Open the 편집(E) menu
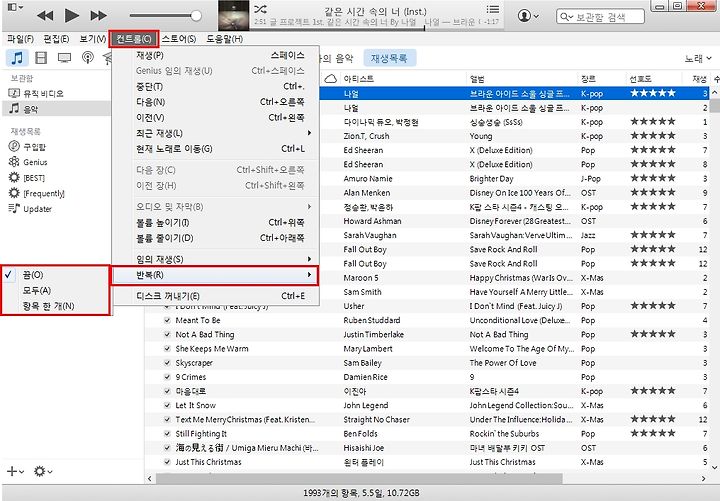This screenshot has width=720, height=501. (56, 39)
